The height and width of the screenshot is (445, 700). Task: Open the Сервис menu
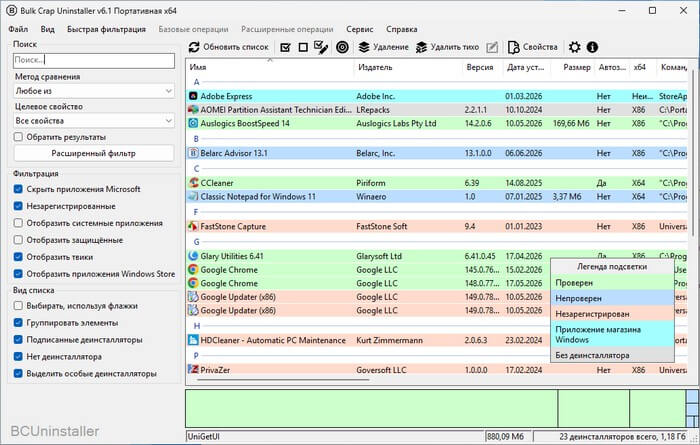(x=360, y=29)
